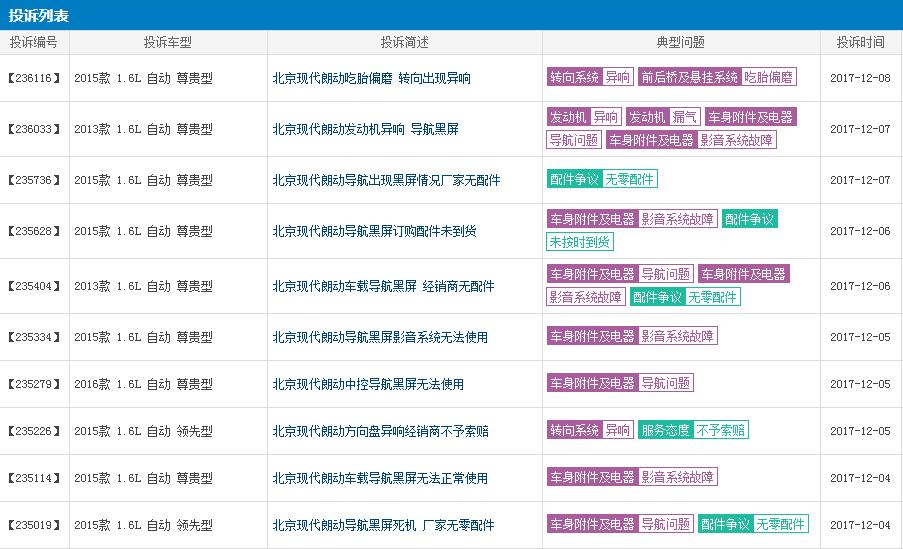Click 转向系统 异响 tag in row 235226
The height and width of the screenshot is (549, 903).
[x=590, y=430]
